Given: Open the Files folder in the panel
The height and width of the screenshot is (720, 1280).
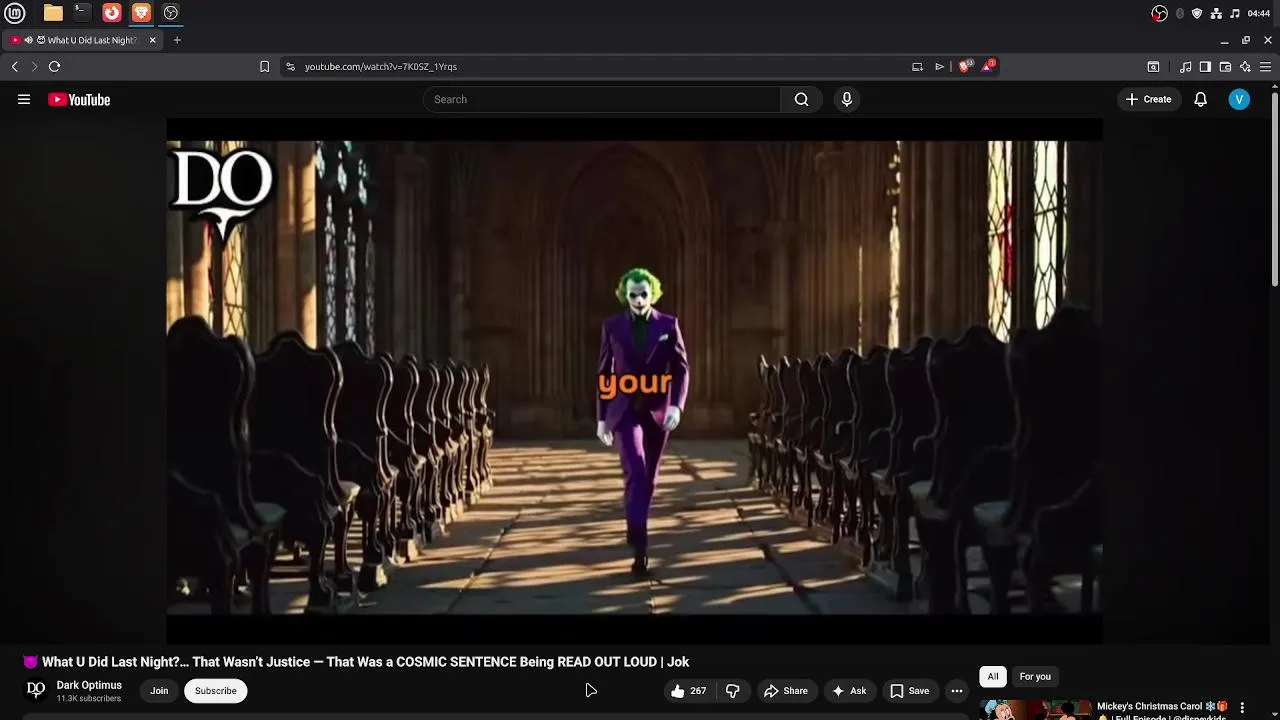Looking at the screenshot, I should (53, 13).
